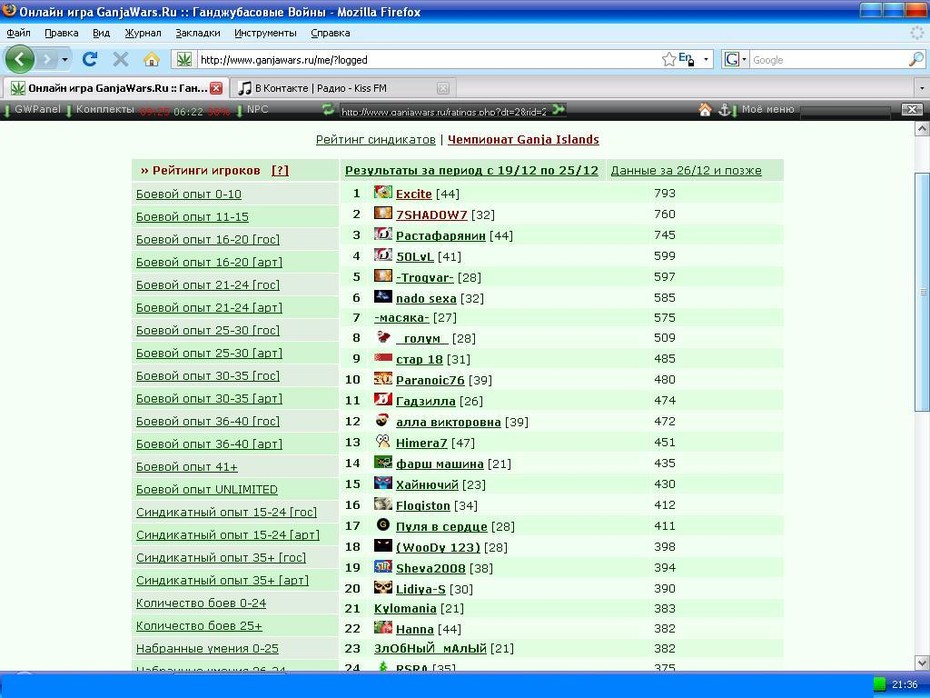930x698 pixels.
Task: Click the syndicate icon next to Excite
Action: 383,192
